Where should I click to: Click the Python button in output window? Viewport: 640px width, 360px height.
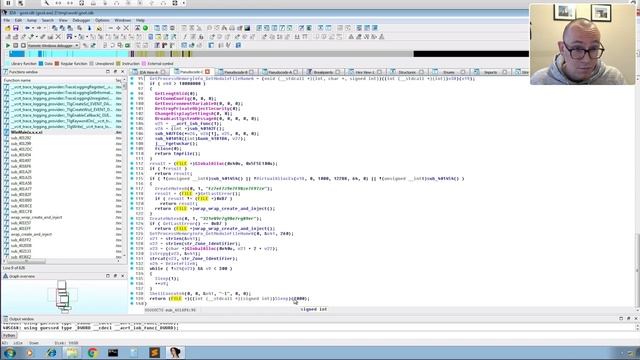tap(9, 336)
